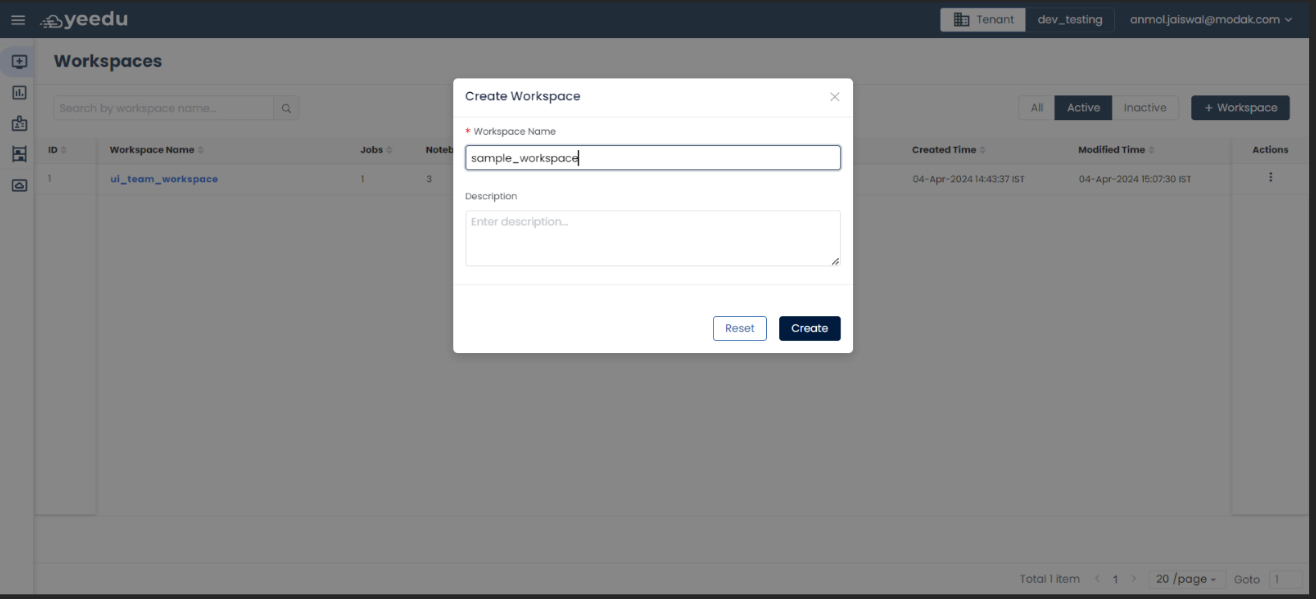Click the Reset button
This screenshot has width=1316, height=599.
[x=740, y=328]
